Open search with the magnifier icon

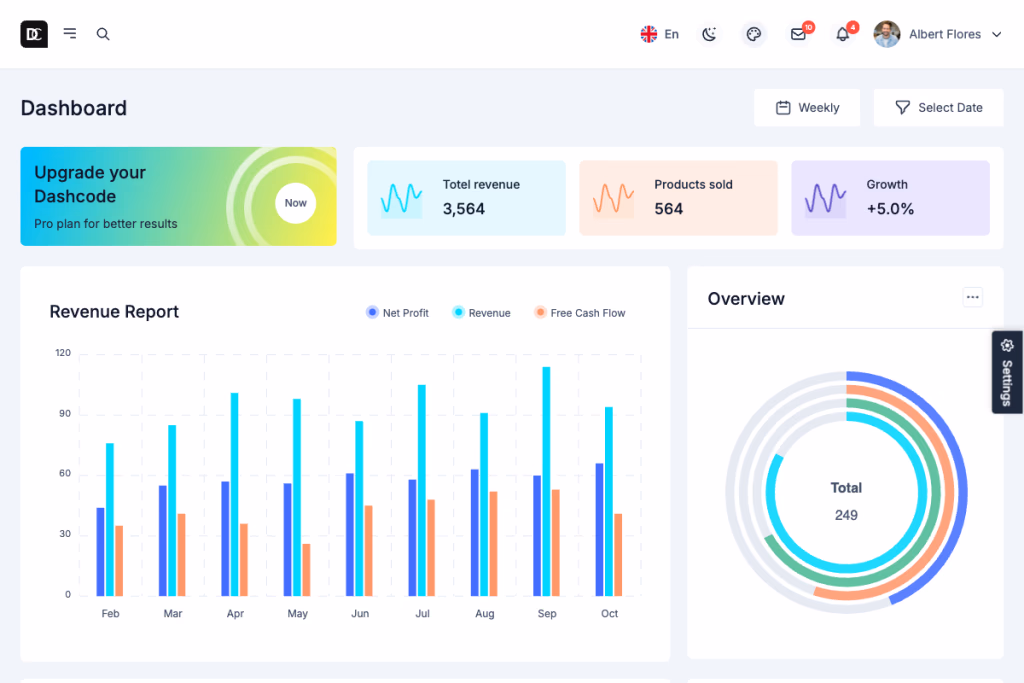pos(103,34)
